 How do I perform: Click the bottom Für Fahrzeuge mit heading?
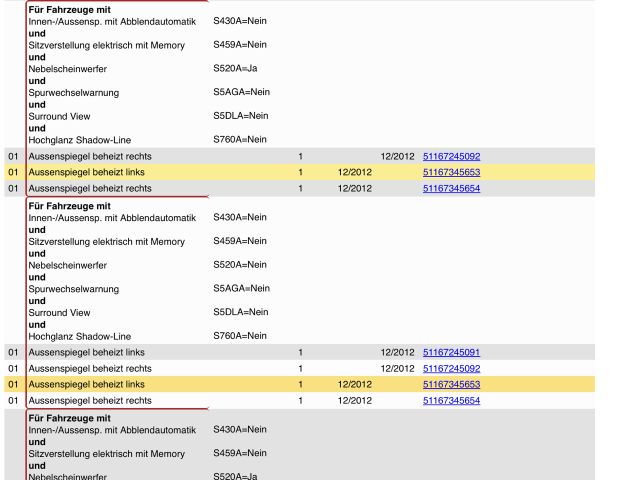68,418
